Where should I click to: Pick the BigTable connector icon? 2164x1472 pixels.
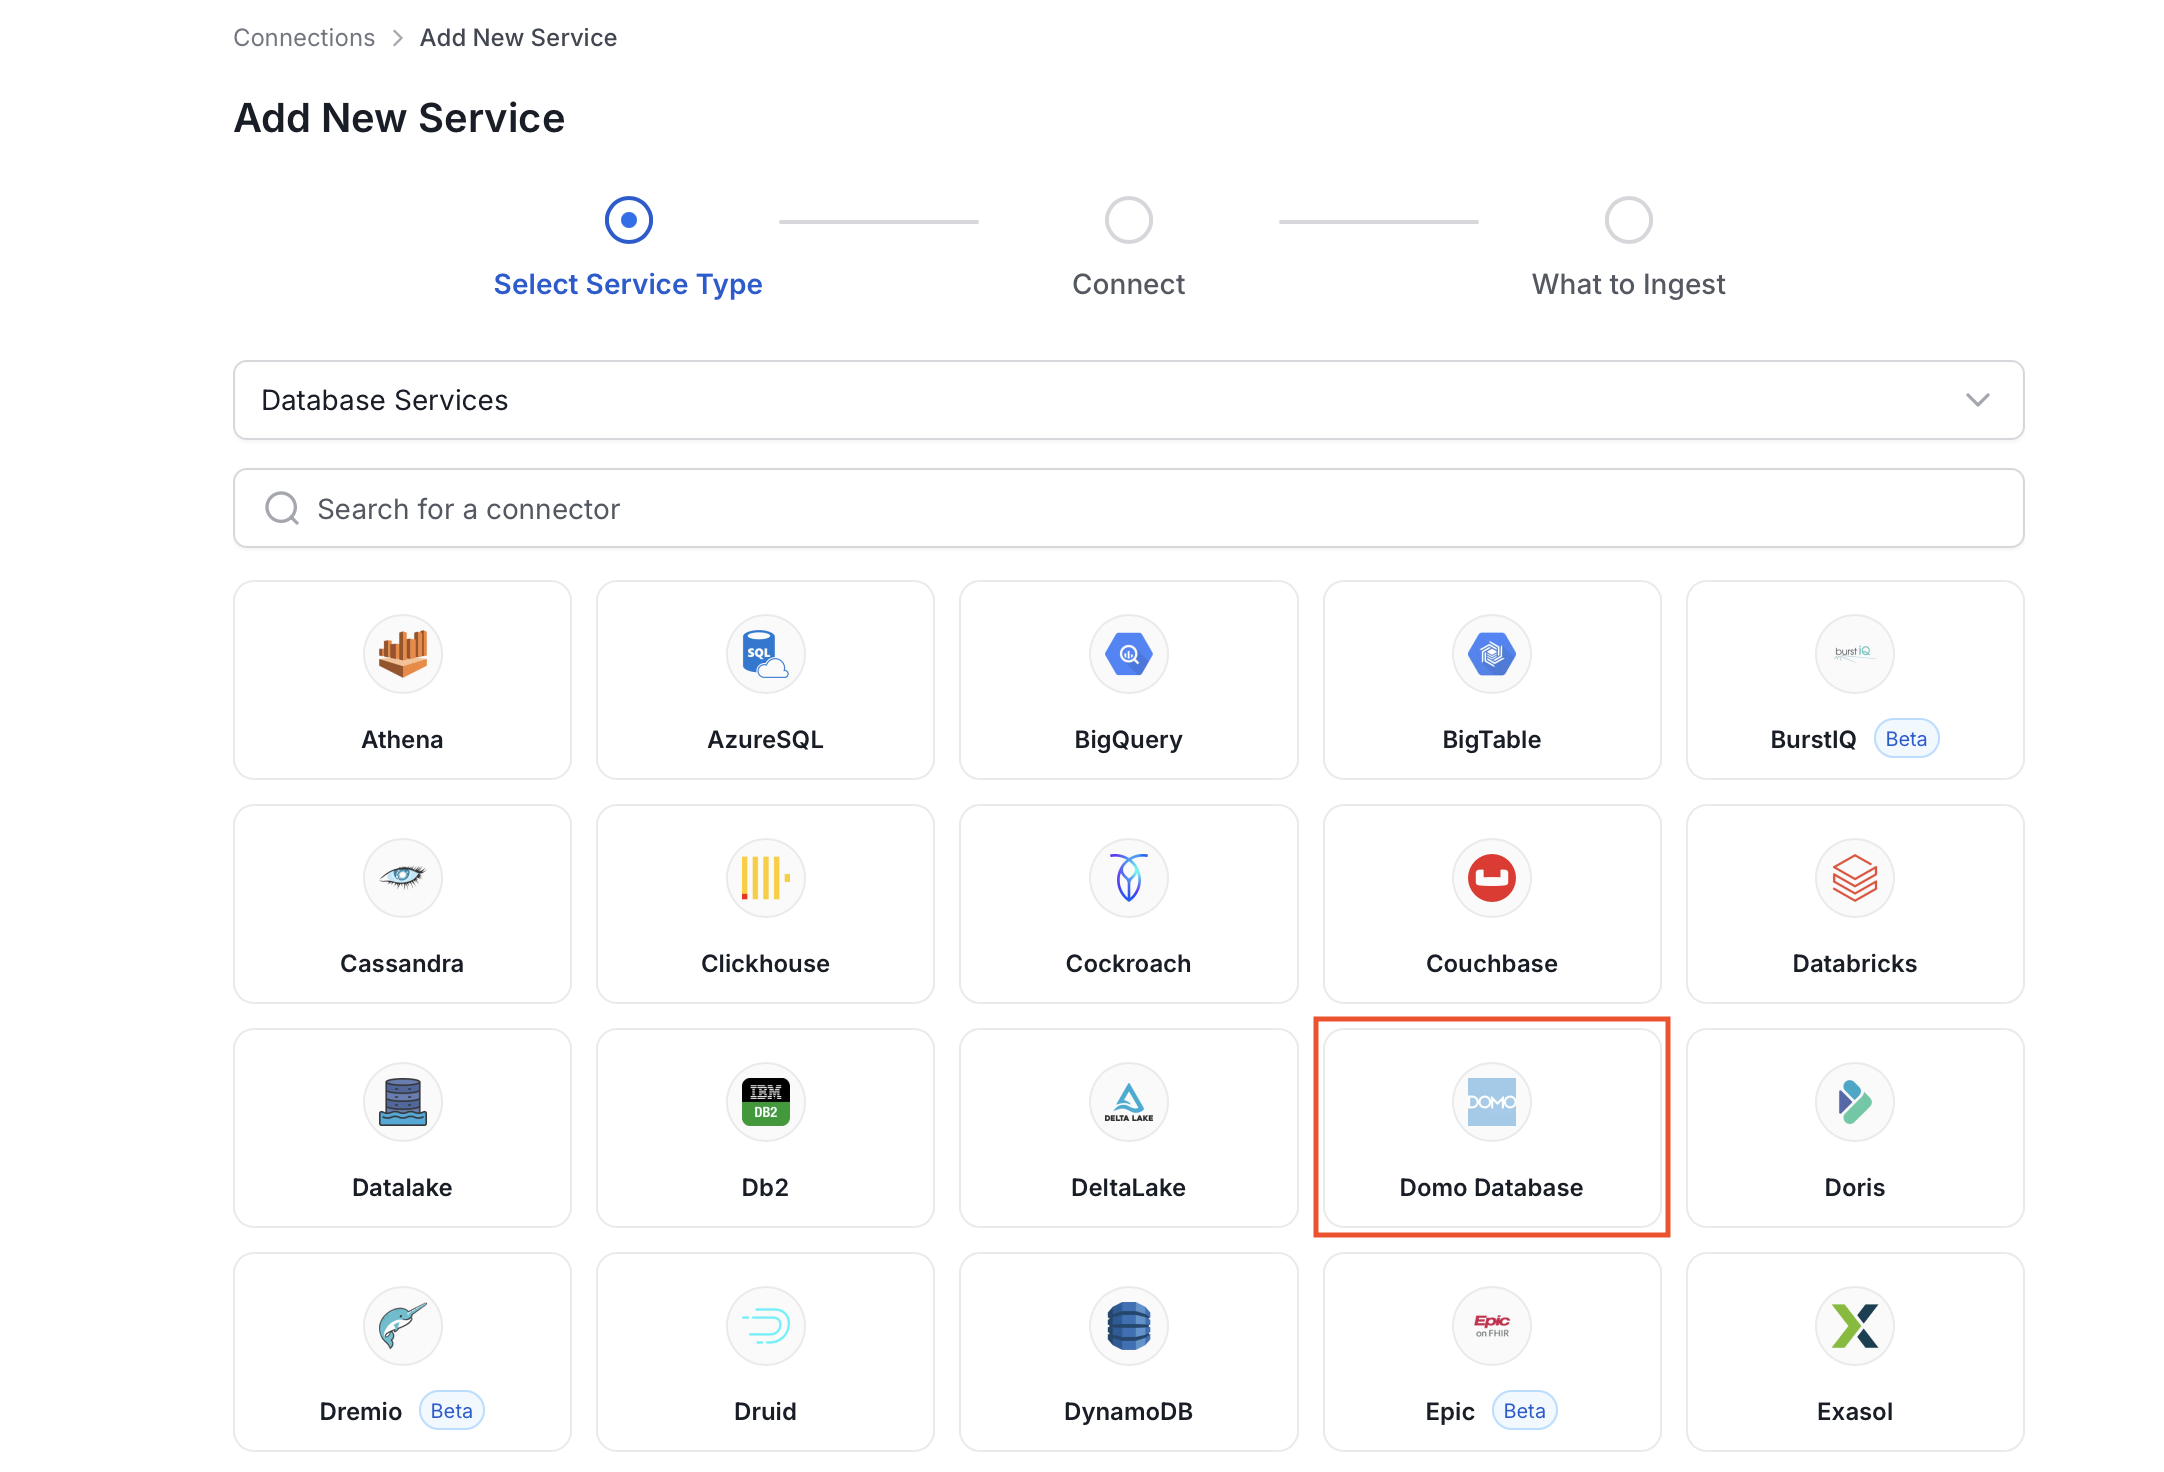point(1491,654)
